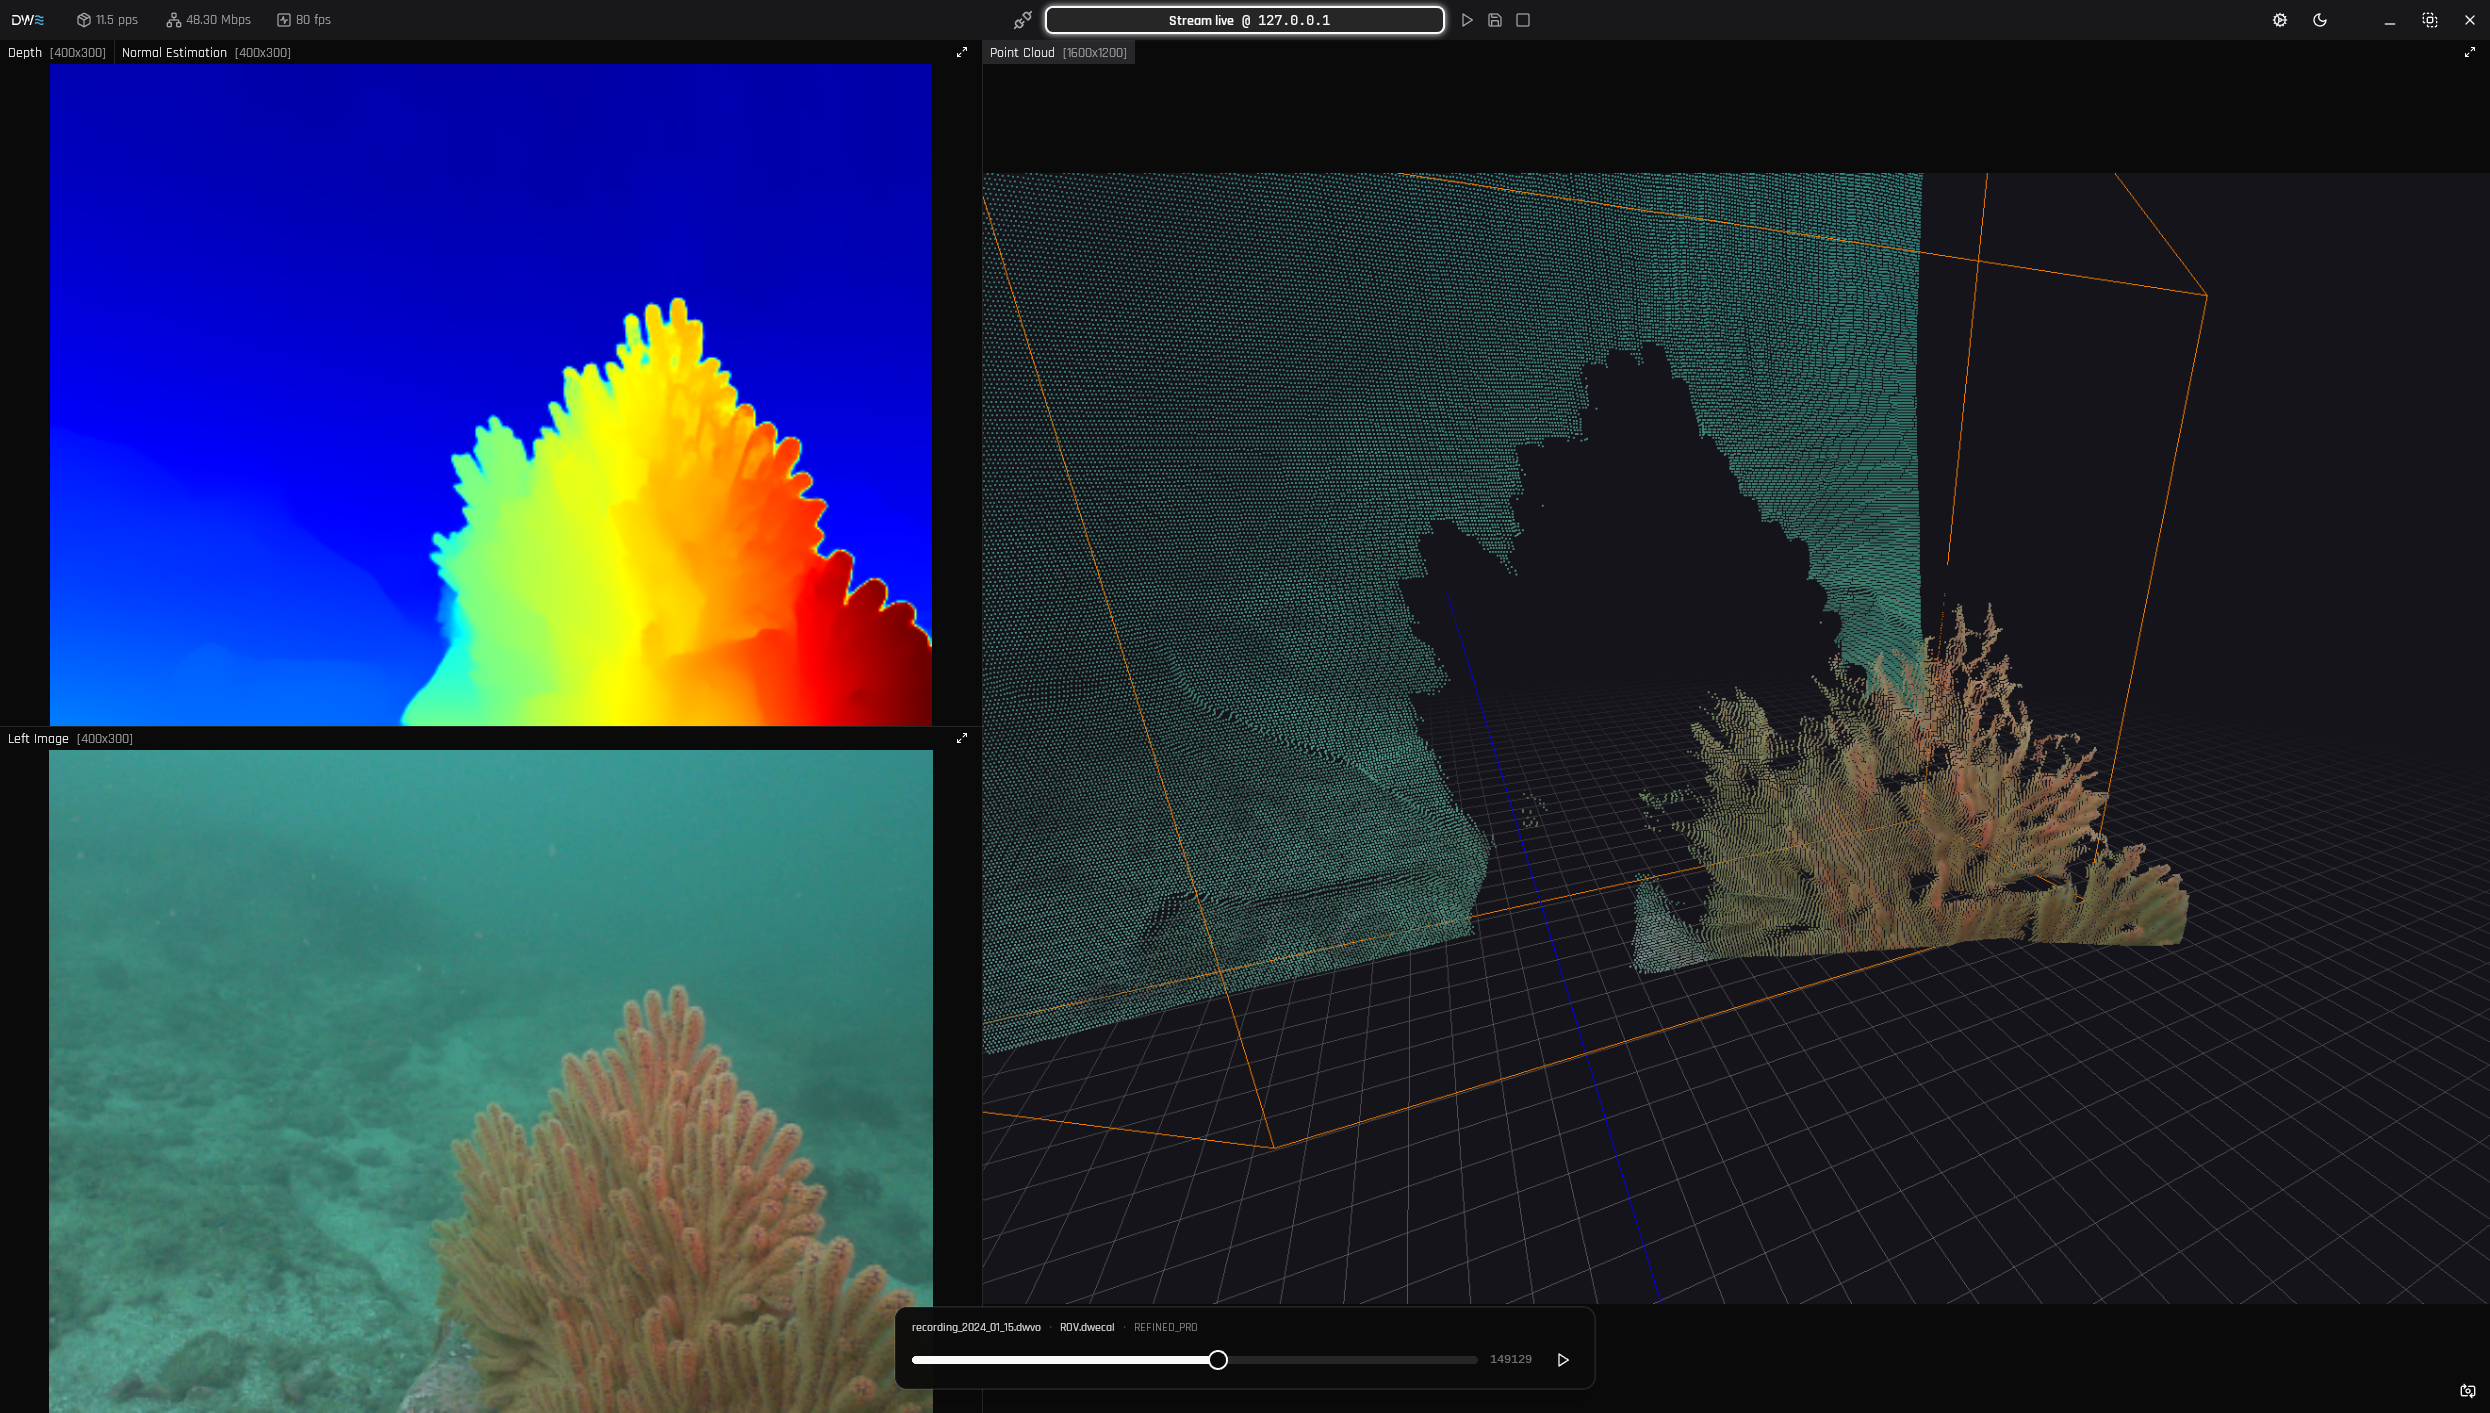The image size is (2490, 1413).
Task: Click the ROV.dwecal calibration label
Action: point(1087,1327)
